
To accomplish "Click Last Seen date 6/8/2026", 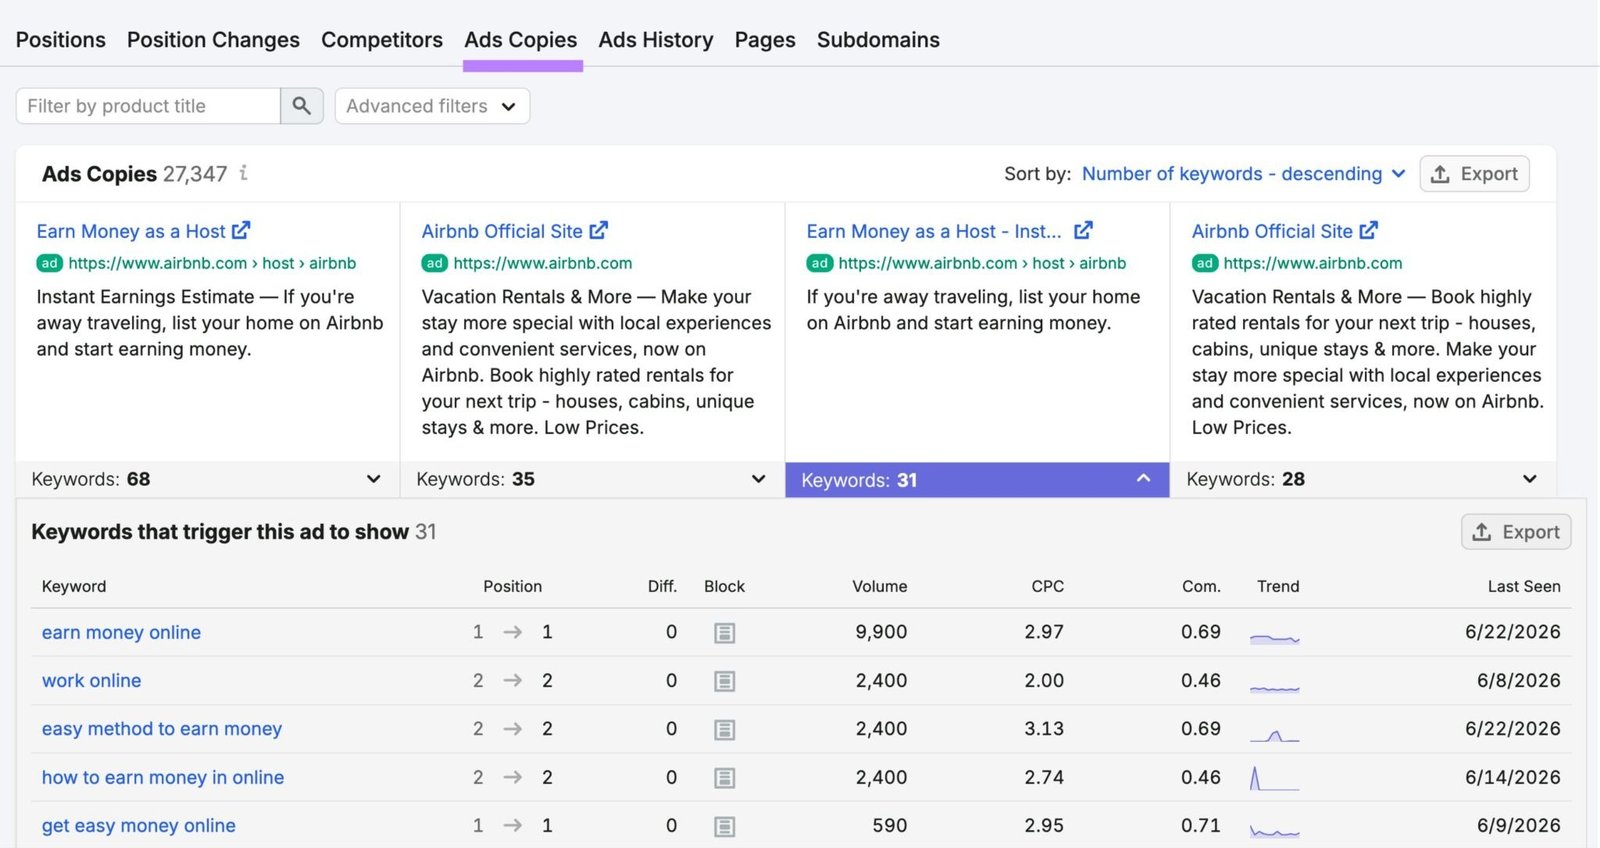I will (1519, 680).
